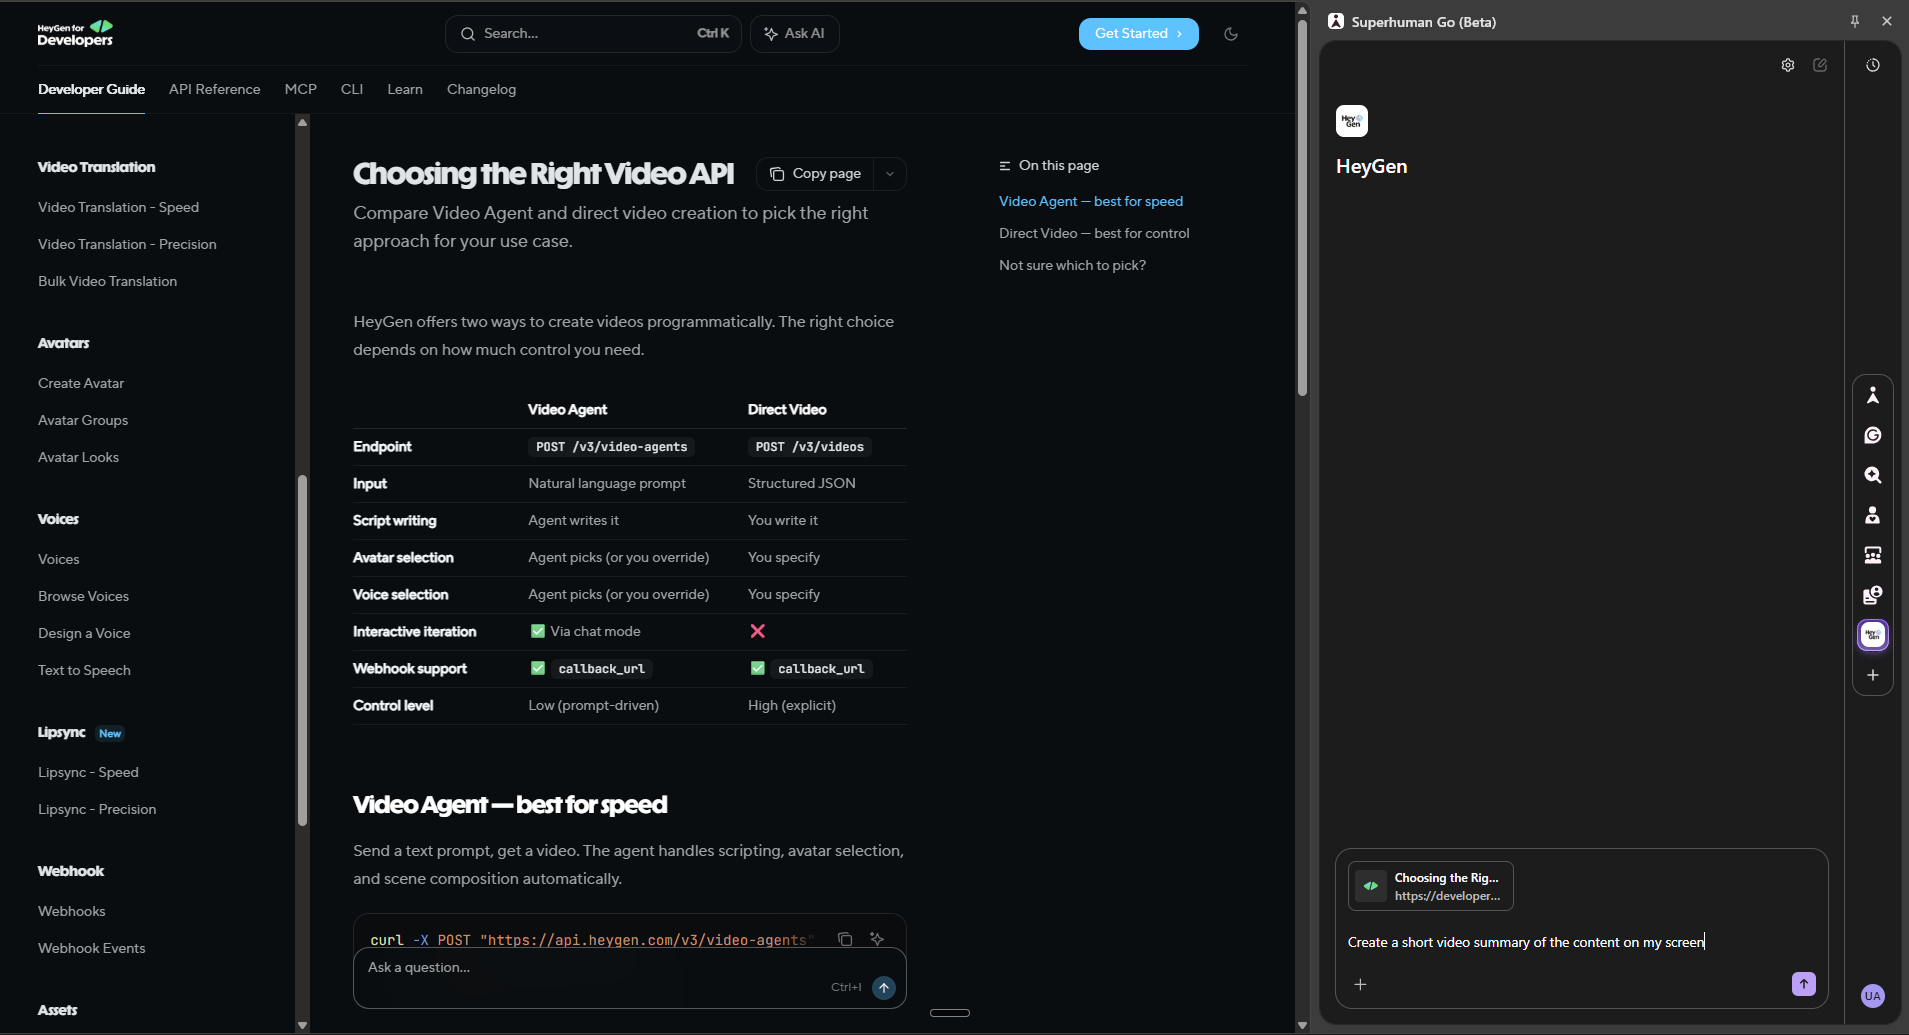1909x1035 pixels.
Task: Go to Text to Speech page
Action: [84, 670]
